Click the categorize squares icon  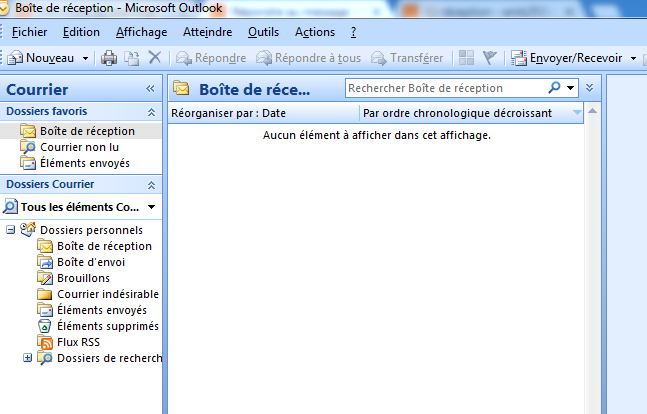click(x=467, y=58)
